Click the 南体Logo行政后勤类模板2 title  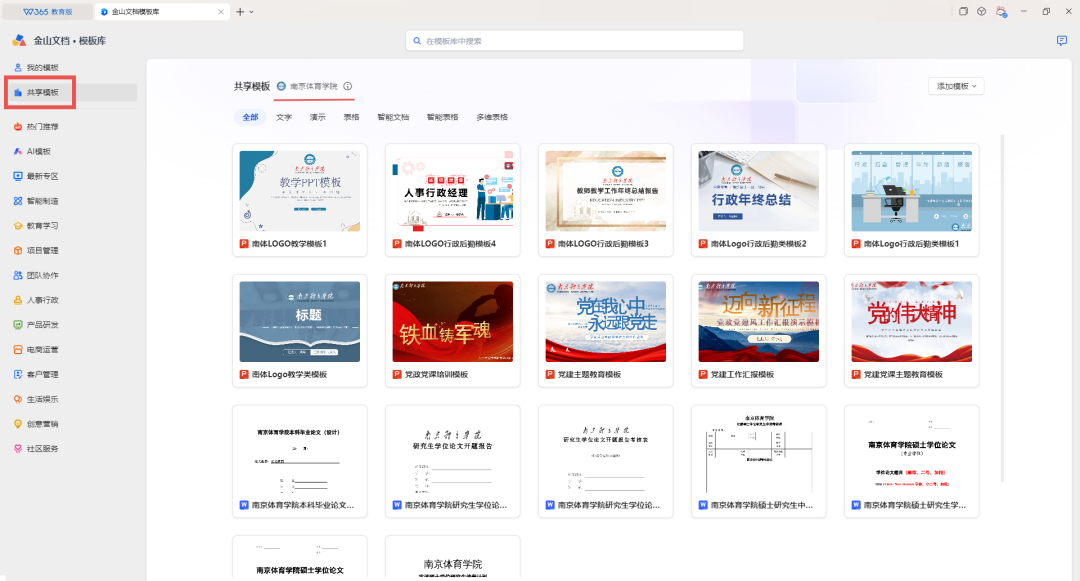pos(758,244)
